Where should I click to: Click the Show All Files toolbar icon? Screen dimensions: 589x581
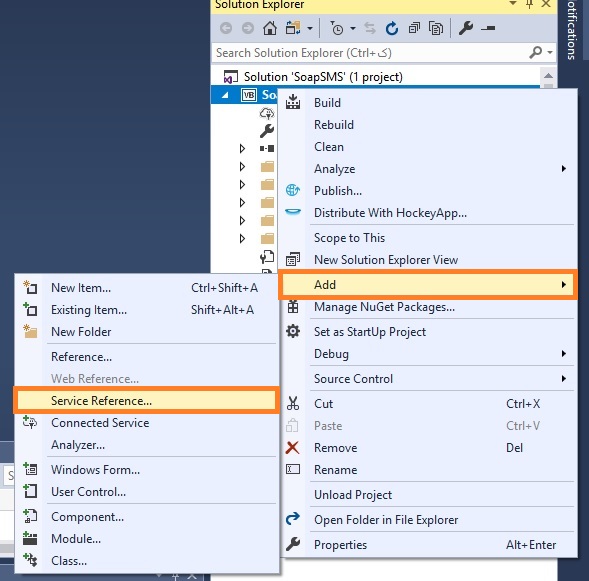click(x=436, y=28)
